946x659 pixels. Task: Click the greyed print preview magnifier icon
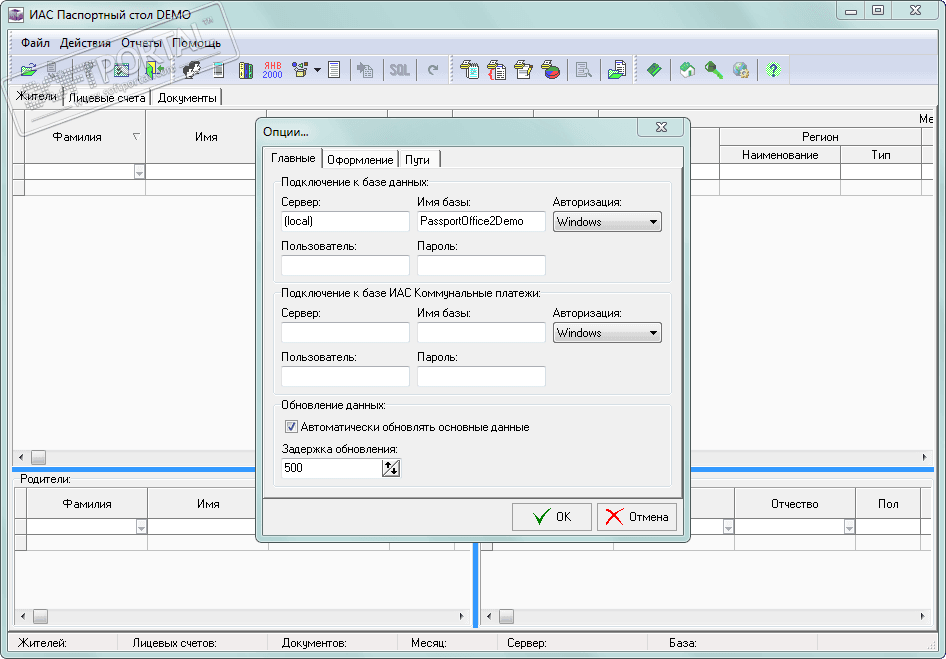pyautogui.click(x=583, y=70)
